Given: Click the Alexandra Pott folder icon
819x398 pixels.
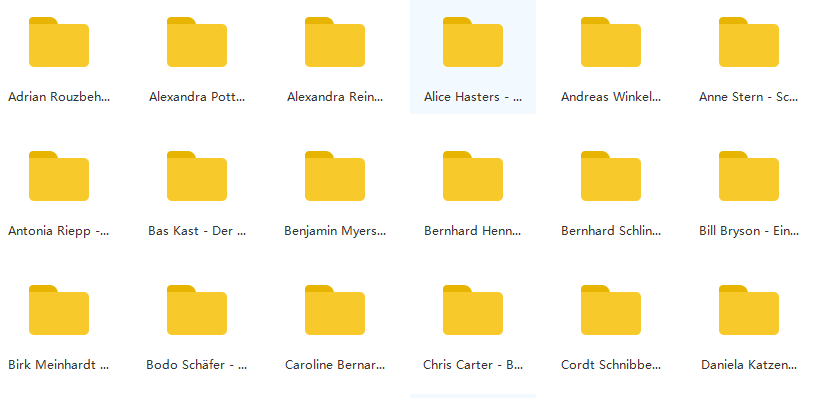Looking at the screenshot, I should [197, 42].
